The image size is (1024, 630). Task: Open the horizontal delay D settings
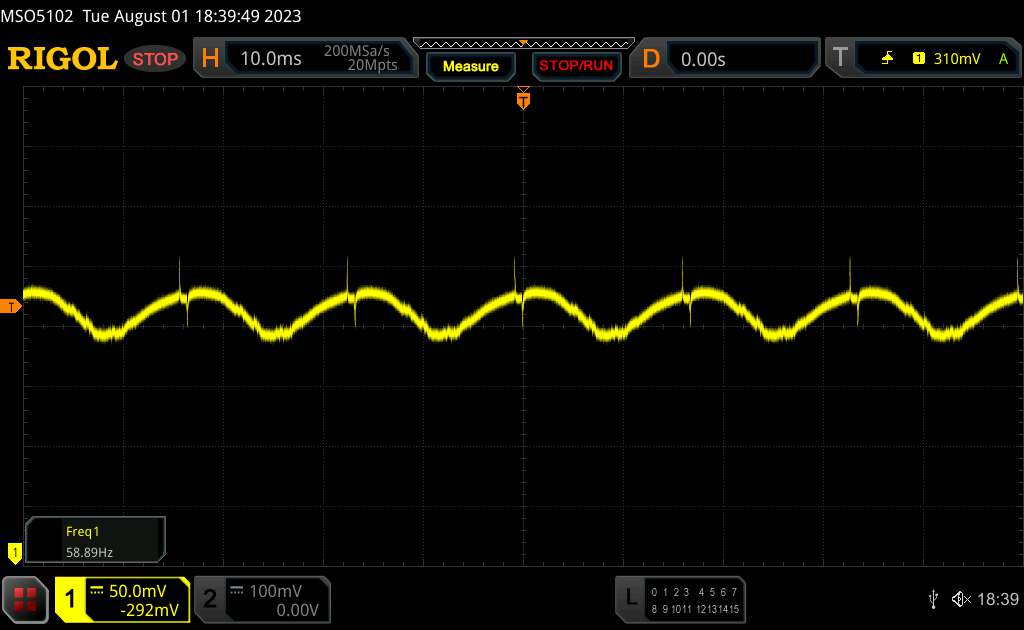coord(651,59)
